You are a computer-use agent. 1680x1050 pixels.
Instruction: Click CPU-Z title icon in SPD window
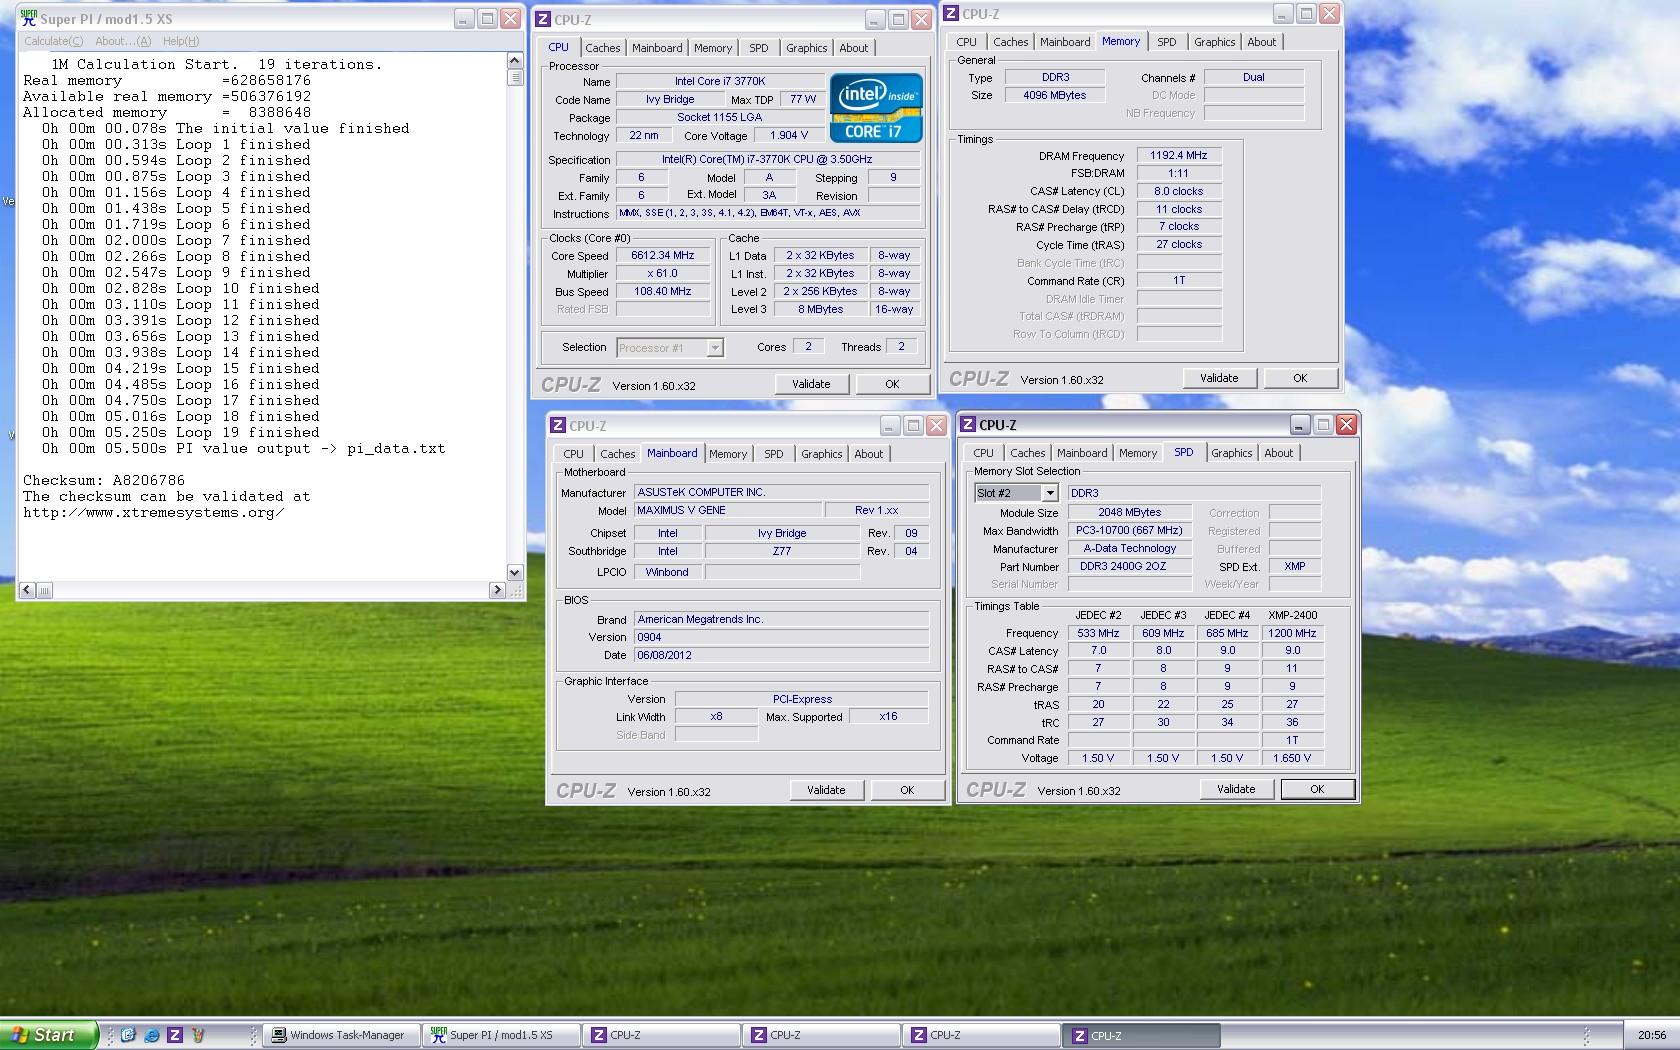click(x=968, y=424)
